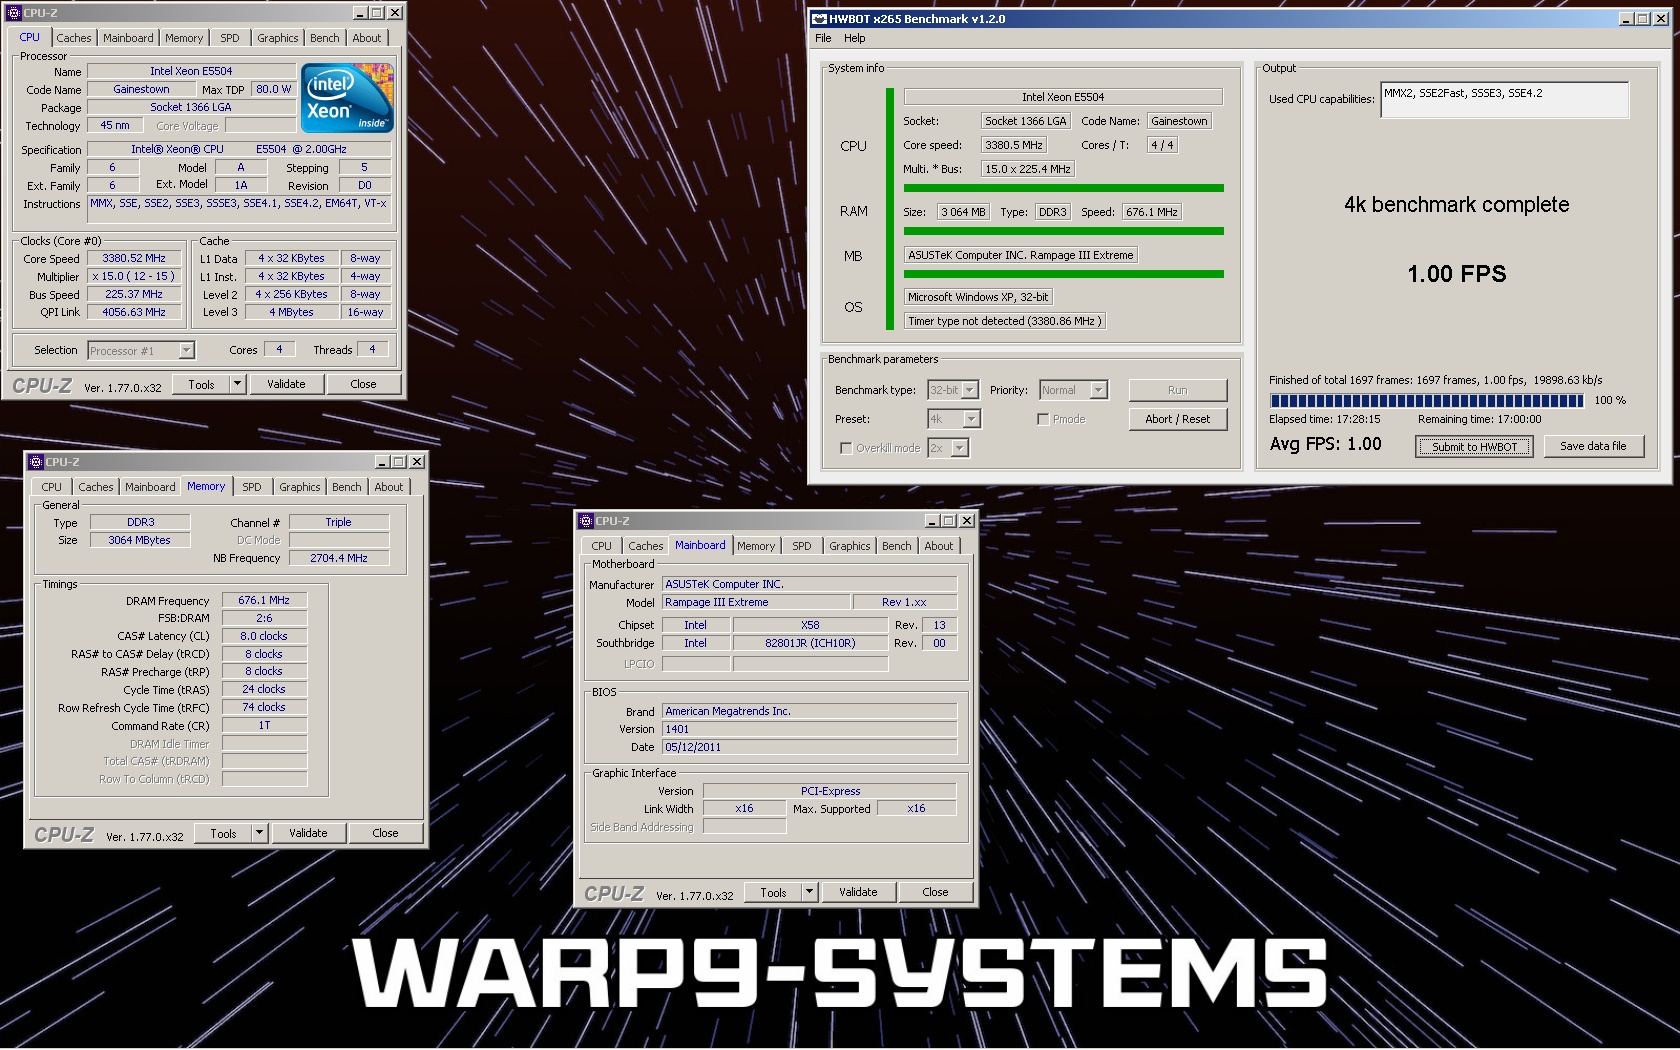The image size is (1680, 1050).
Task: Click Abort / Reset button
Action: click(x=1177, y=419)
